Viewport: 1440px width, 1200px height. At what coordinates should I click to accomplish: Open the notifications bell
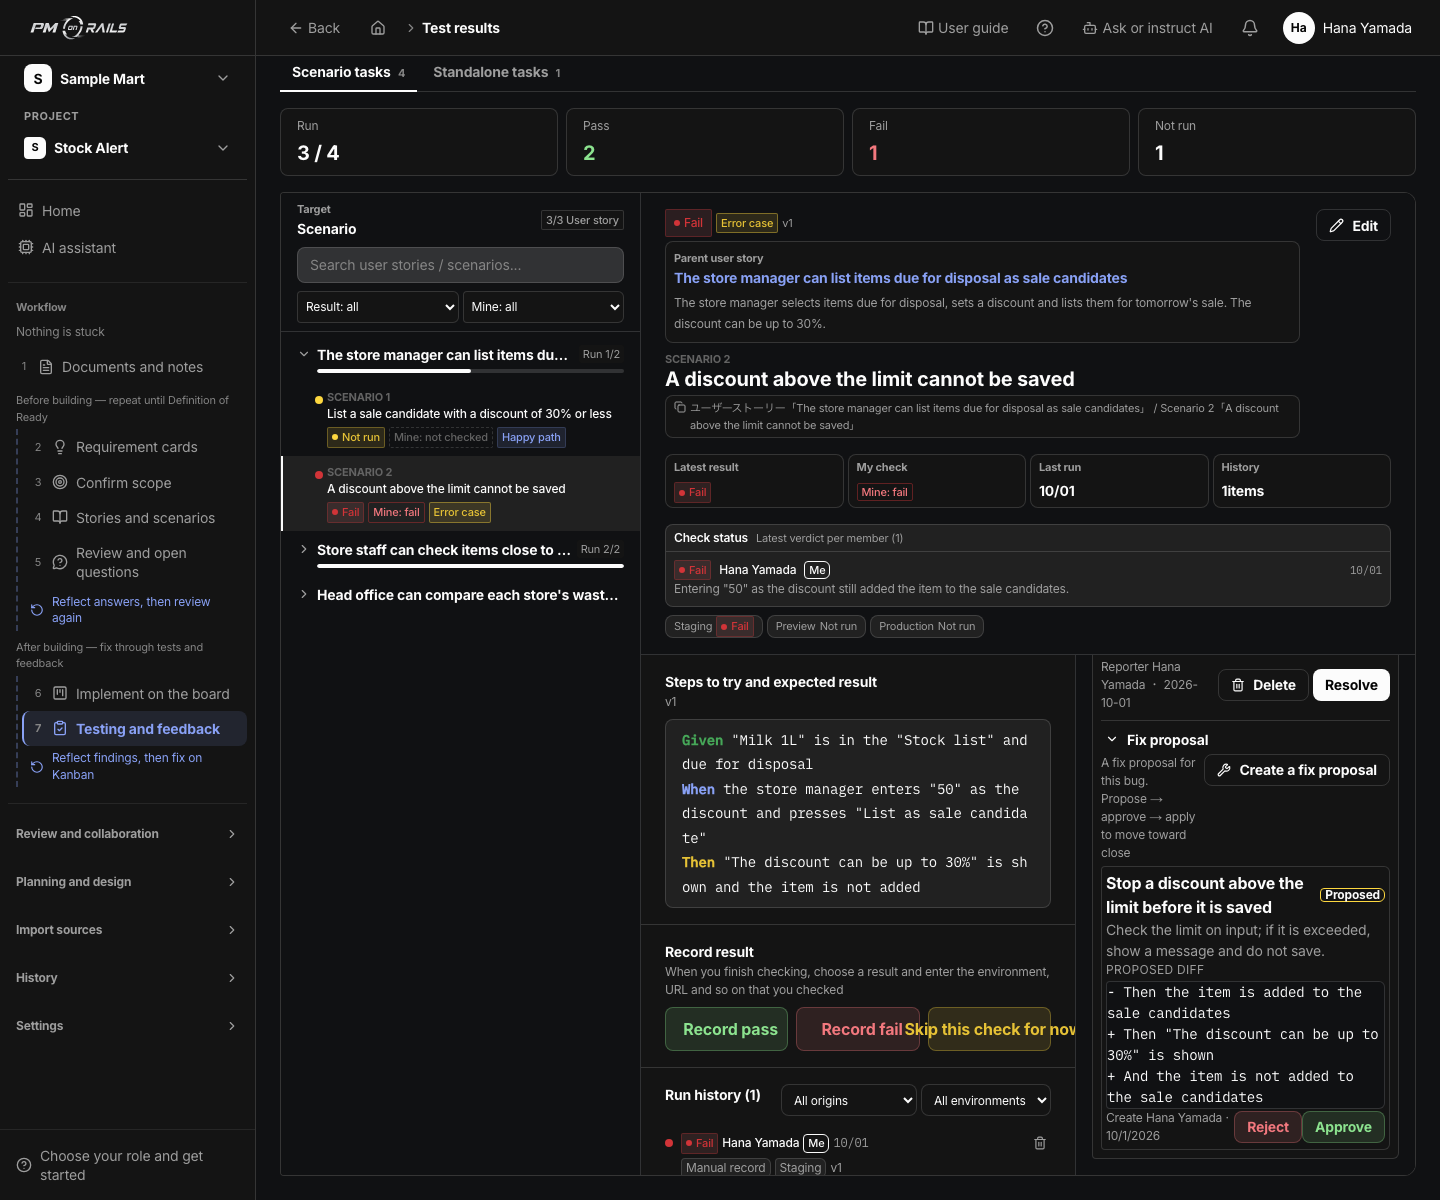(1250, 28)
